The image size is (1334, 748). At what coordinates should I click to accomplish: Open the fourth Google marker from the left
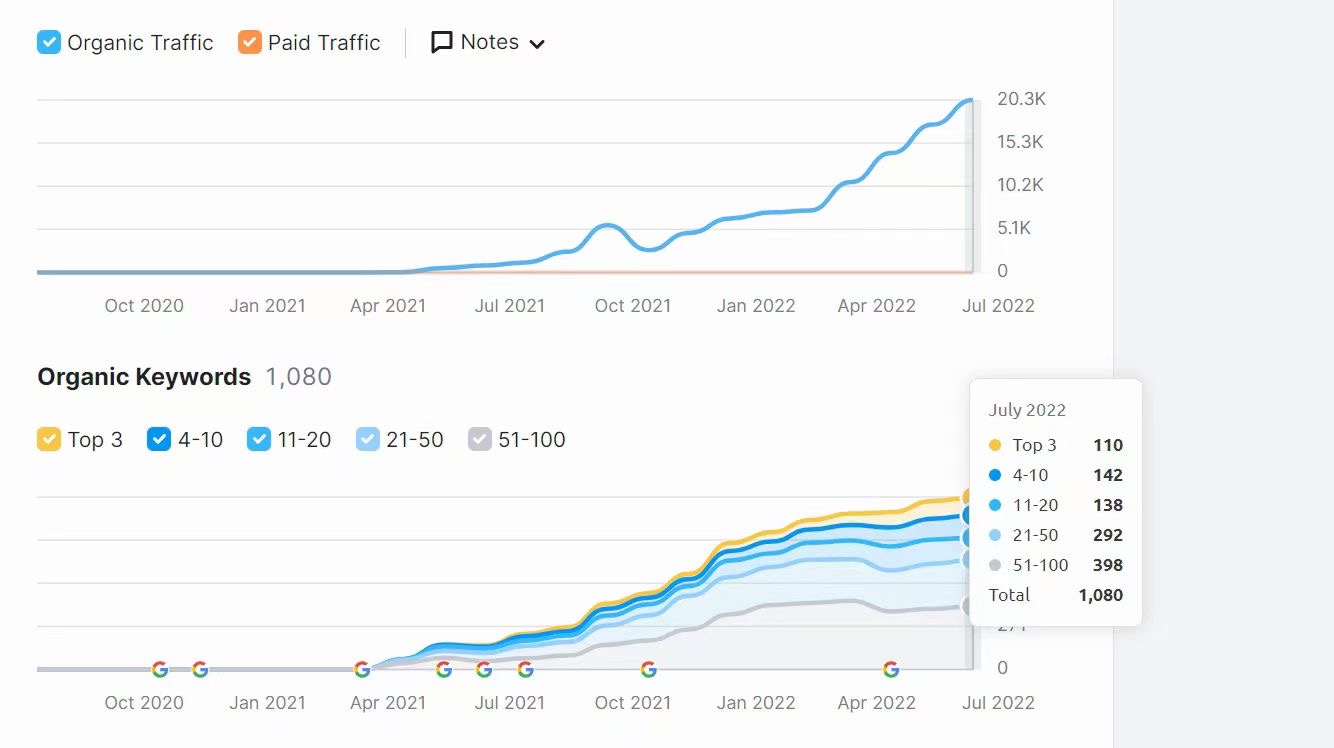(x=444, y=669)
